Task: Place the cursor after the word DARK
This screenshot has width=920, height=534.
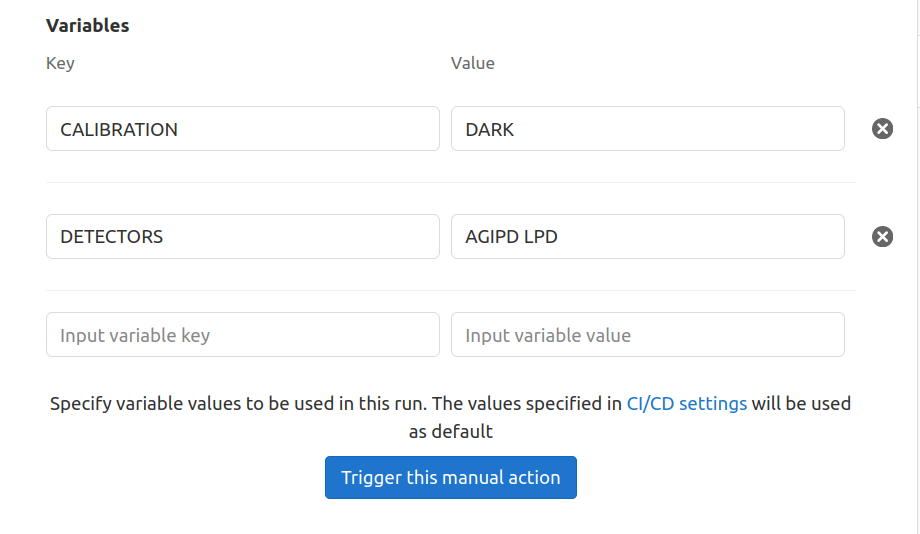Action: point(516,130)
